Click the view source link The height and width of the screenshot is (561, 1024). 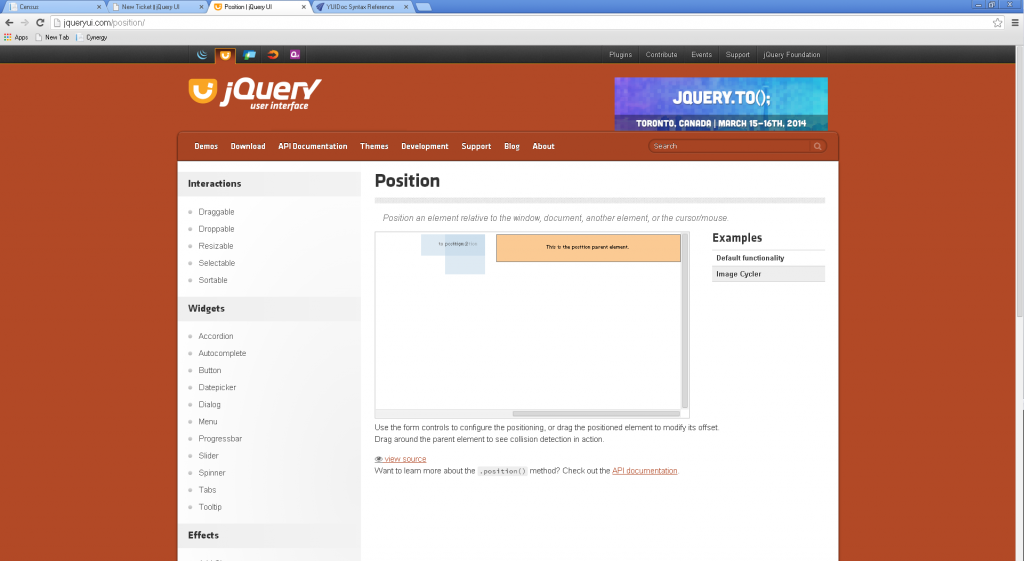pyautogui.click(x=404, y=459)
